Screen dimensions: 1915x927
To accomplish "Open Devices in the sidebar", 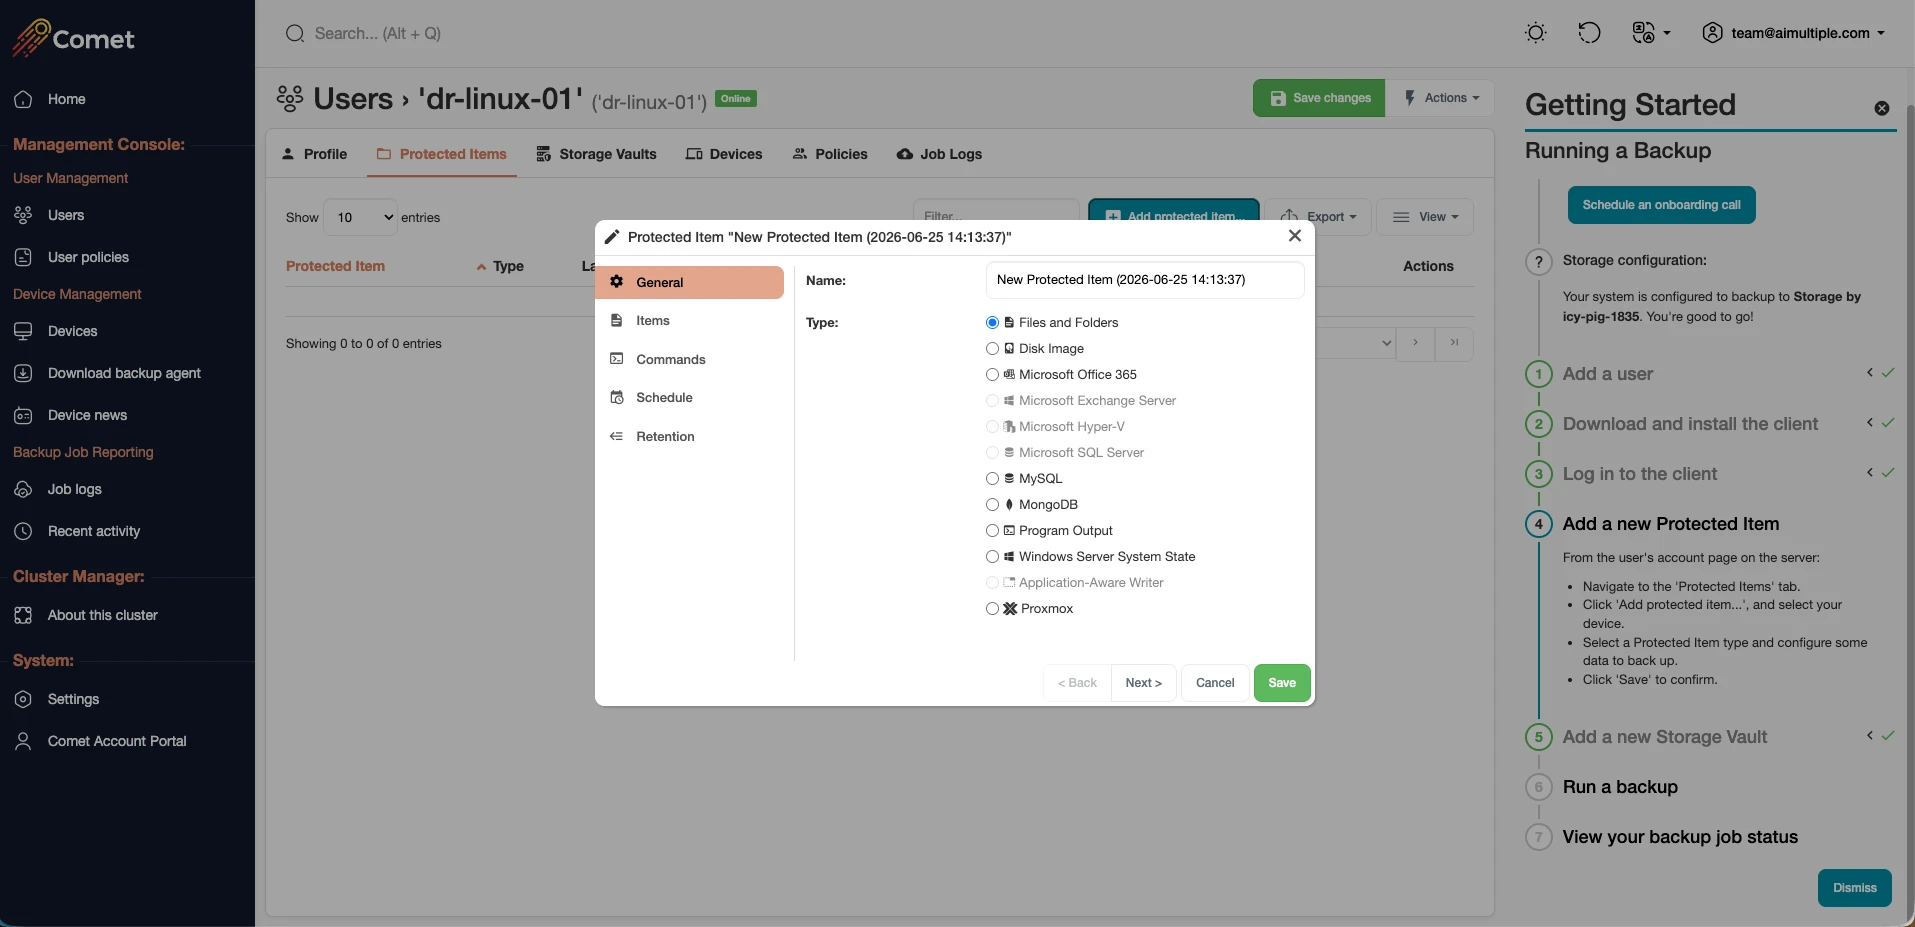I will tap(72, 331).
